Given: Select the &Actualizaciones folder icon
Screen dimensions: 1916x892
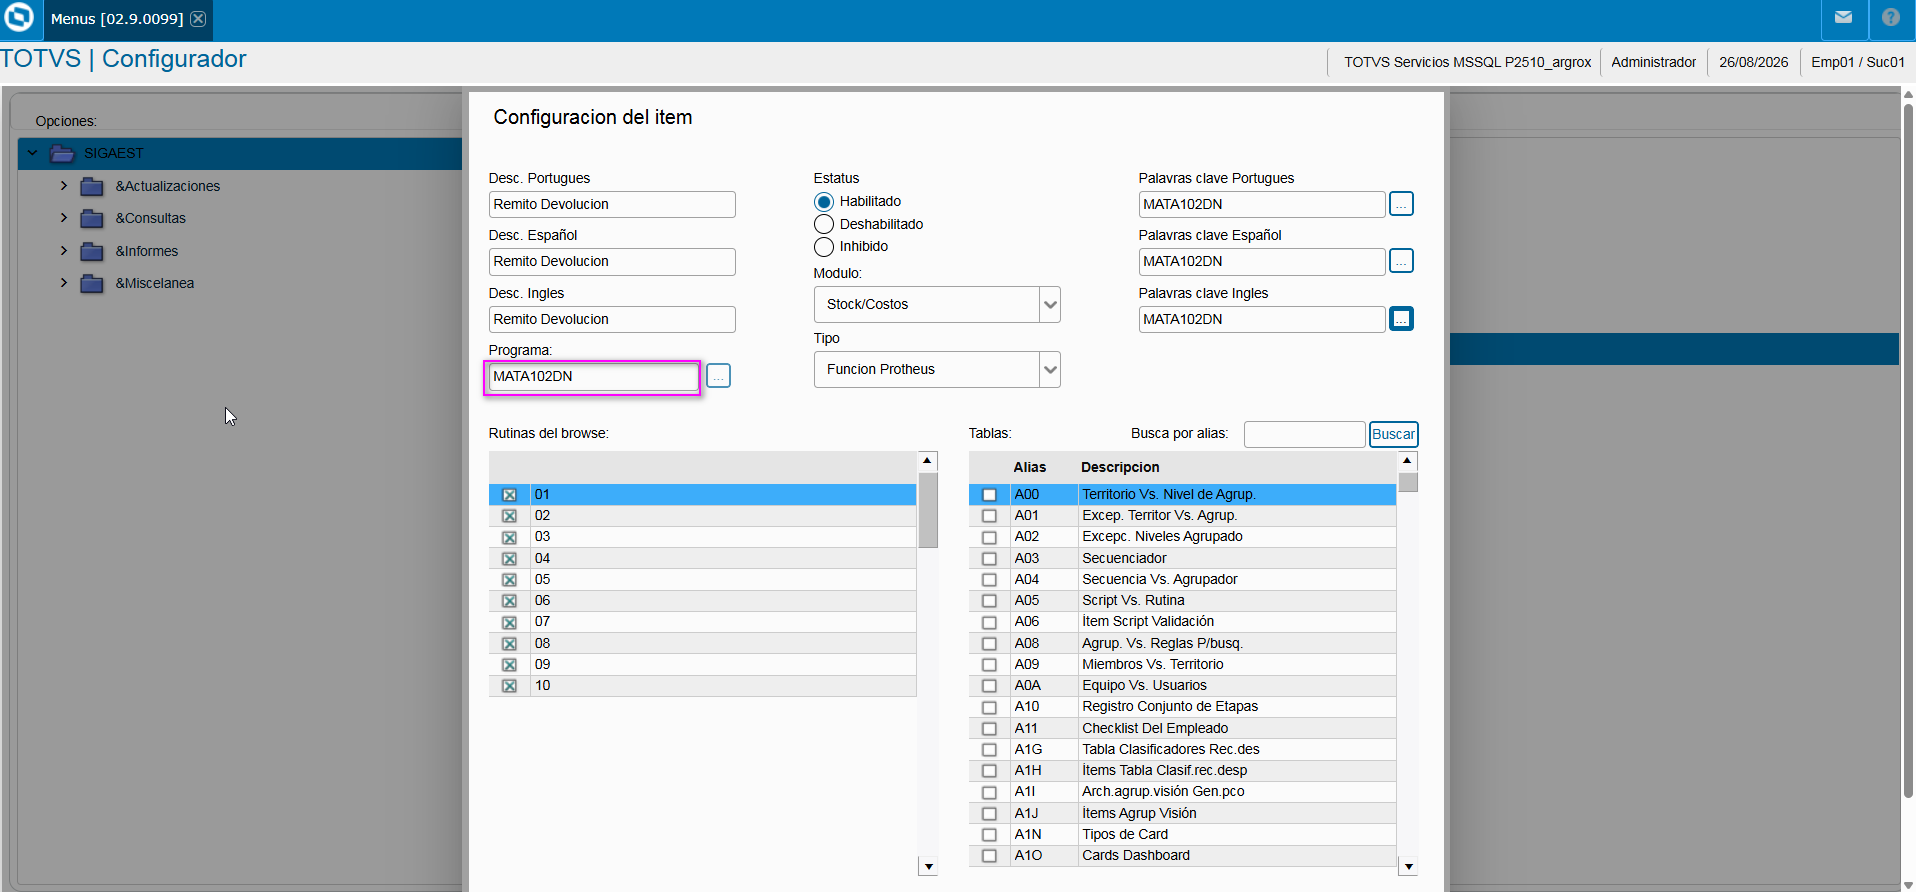Looking at the screenshot, I should pyautogui.click(x=92, y=186).
